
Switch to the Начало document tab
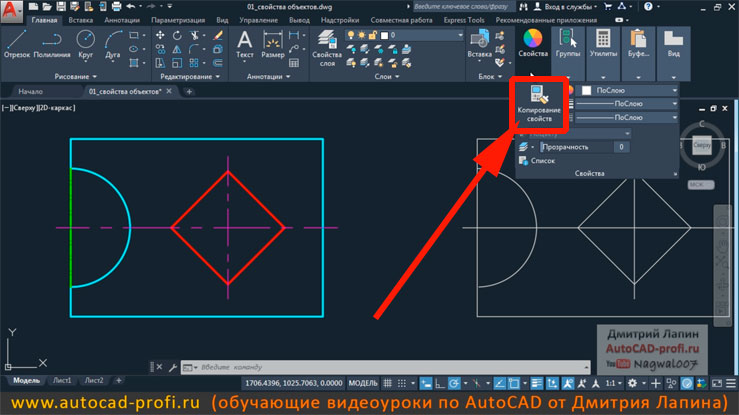tap(31, 91)
